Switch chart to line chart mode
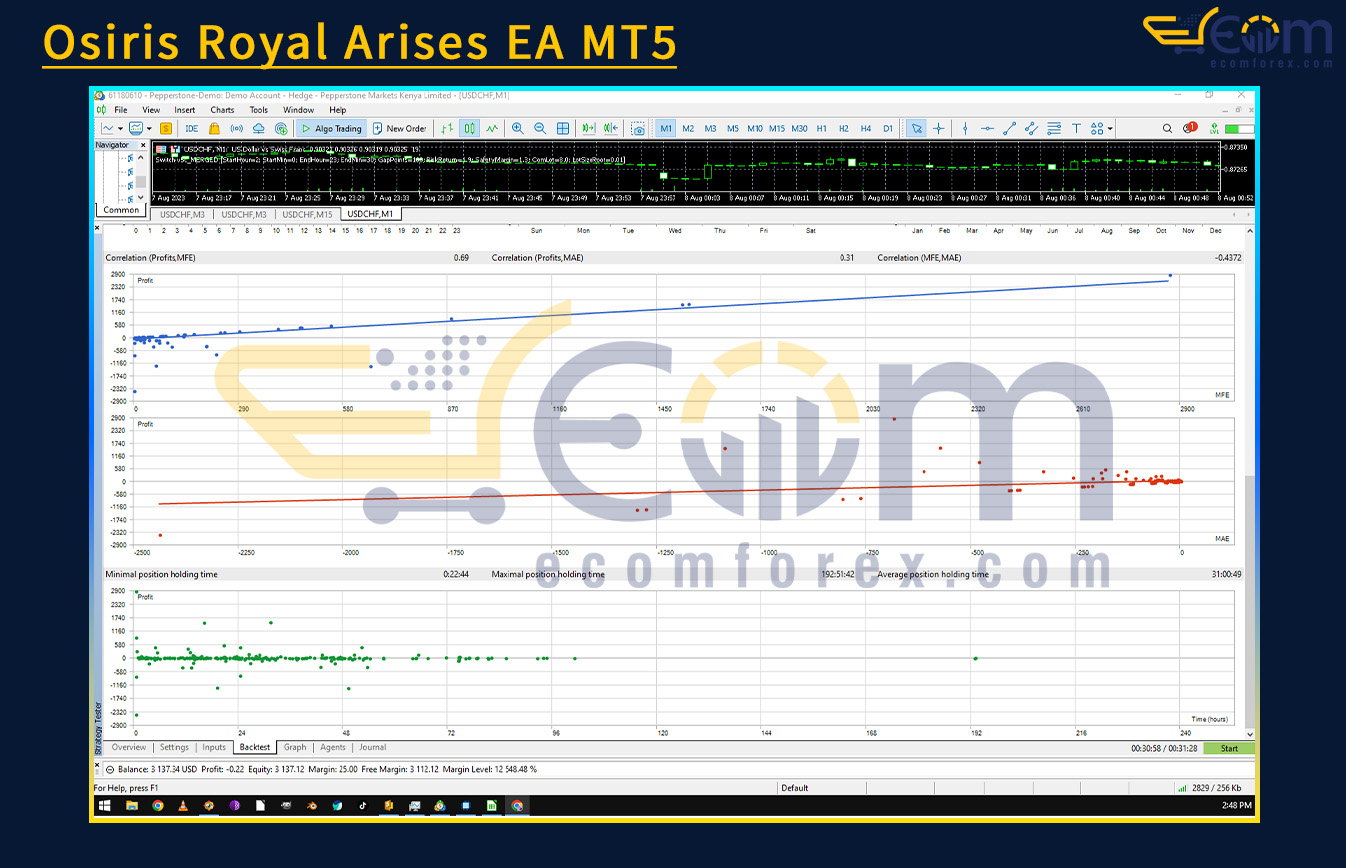Screen dimensions: 1346x868 [x=492, y=128]
